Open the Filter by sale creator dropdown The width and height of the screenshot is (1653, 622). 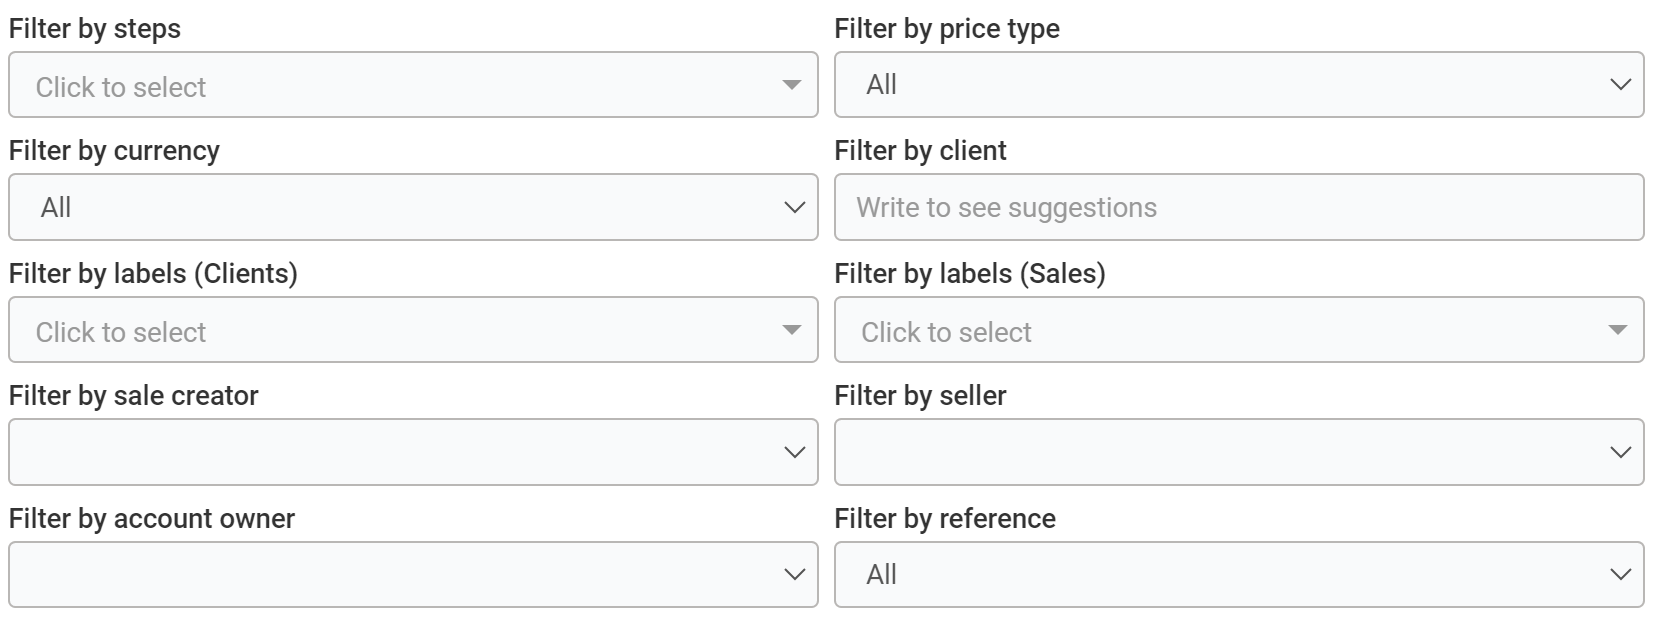(x=400, y=452)
